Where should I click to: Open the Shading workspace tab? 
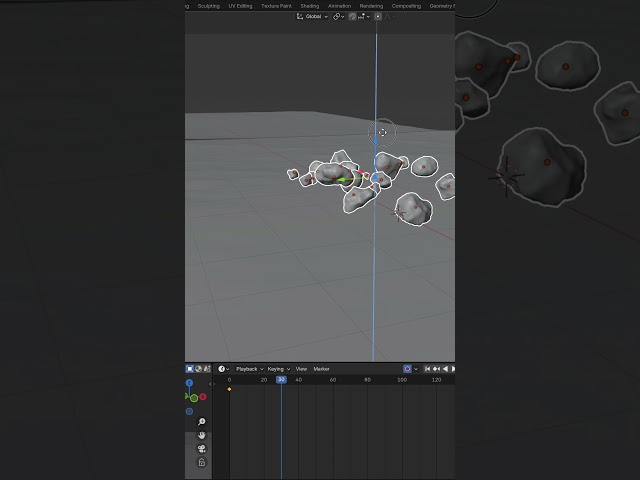coord(310,6)
